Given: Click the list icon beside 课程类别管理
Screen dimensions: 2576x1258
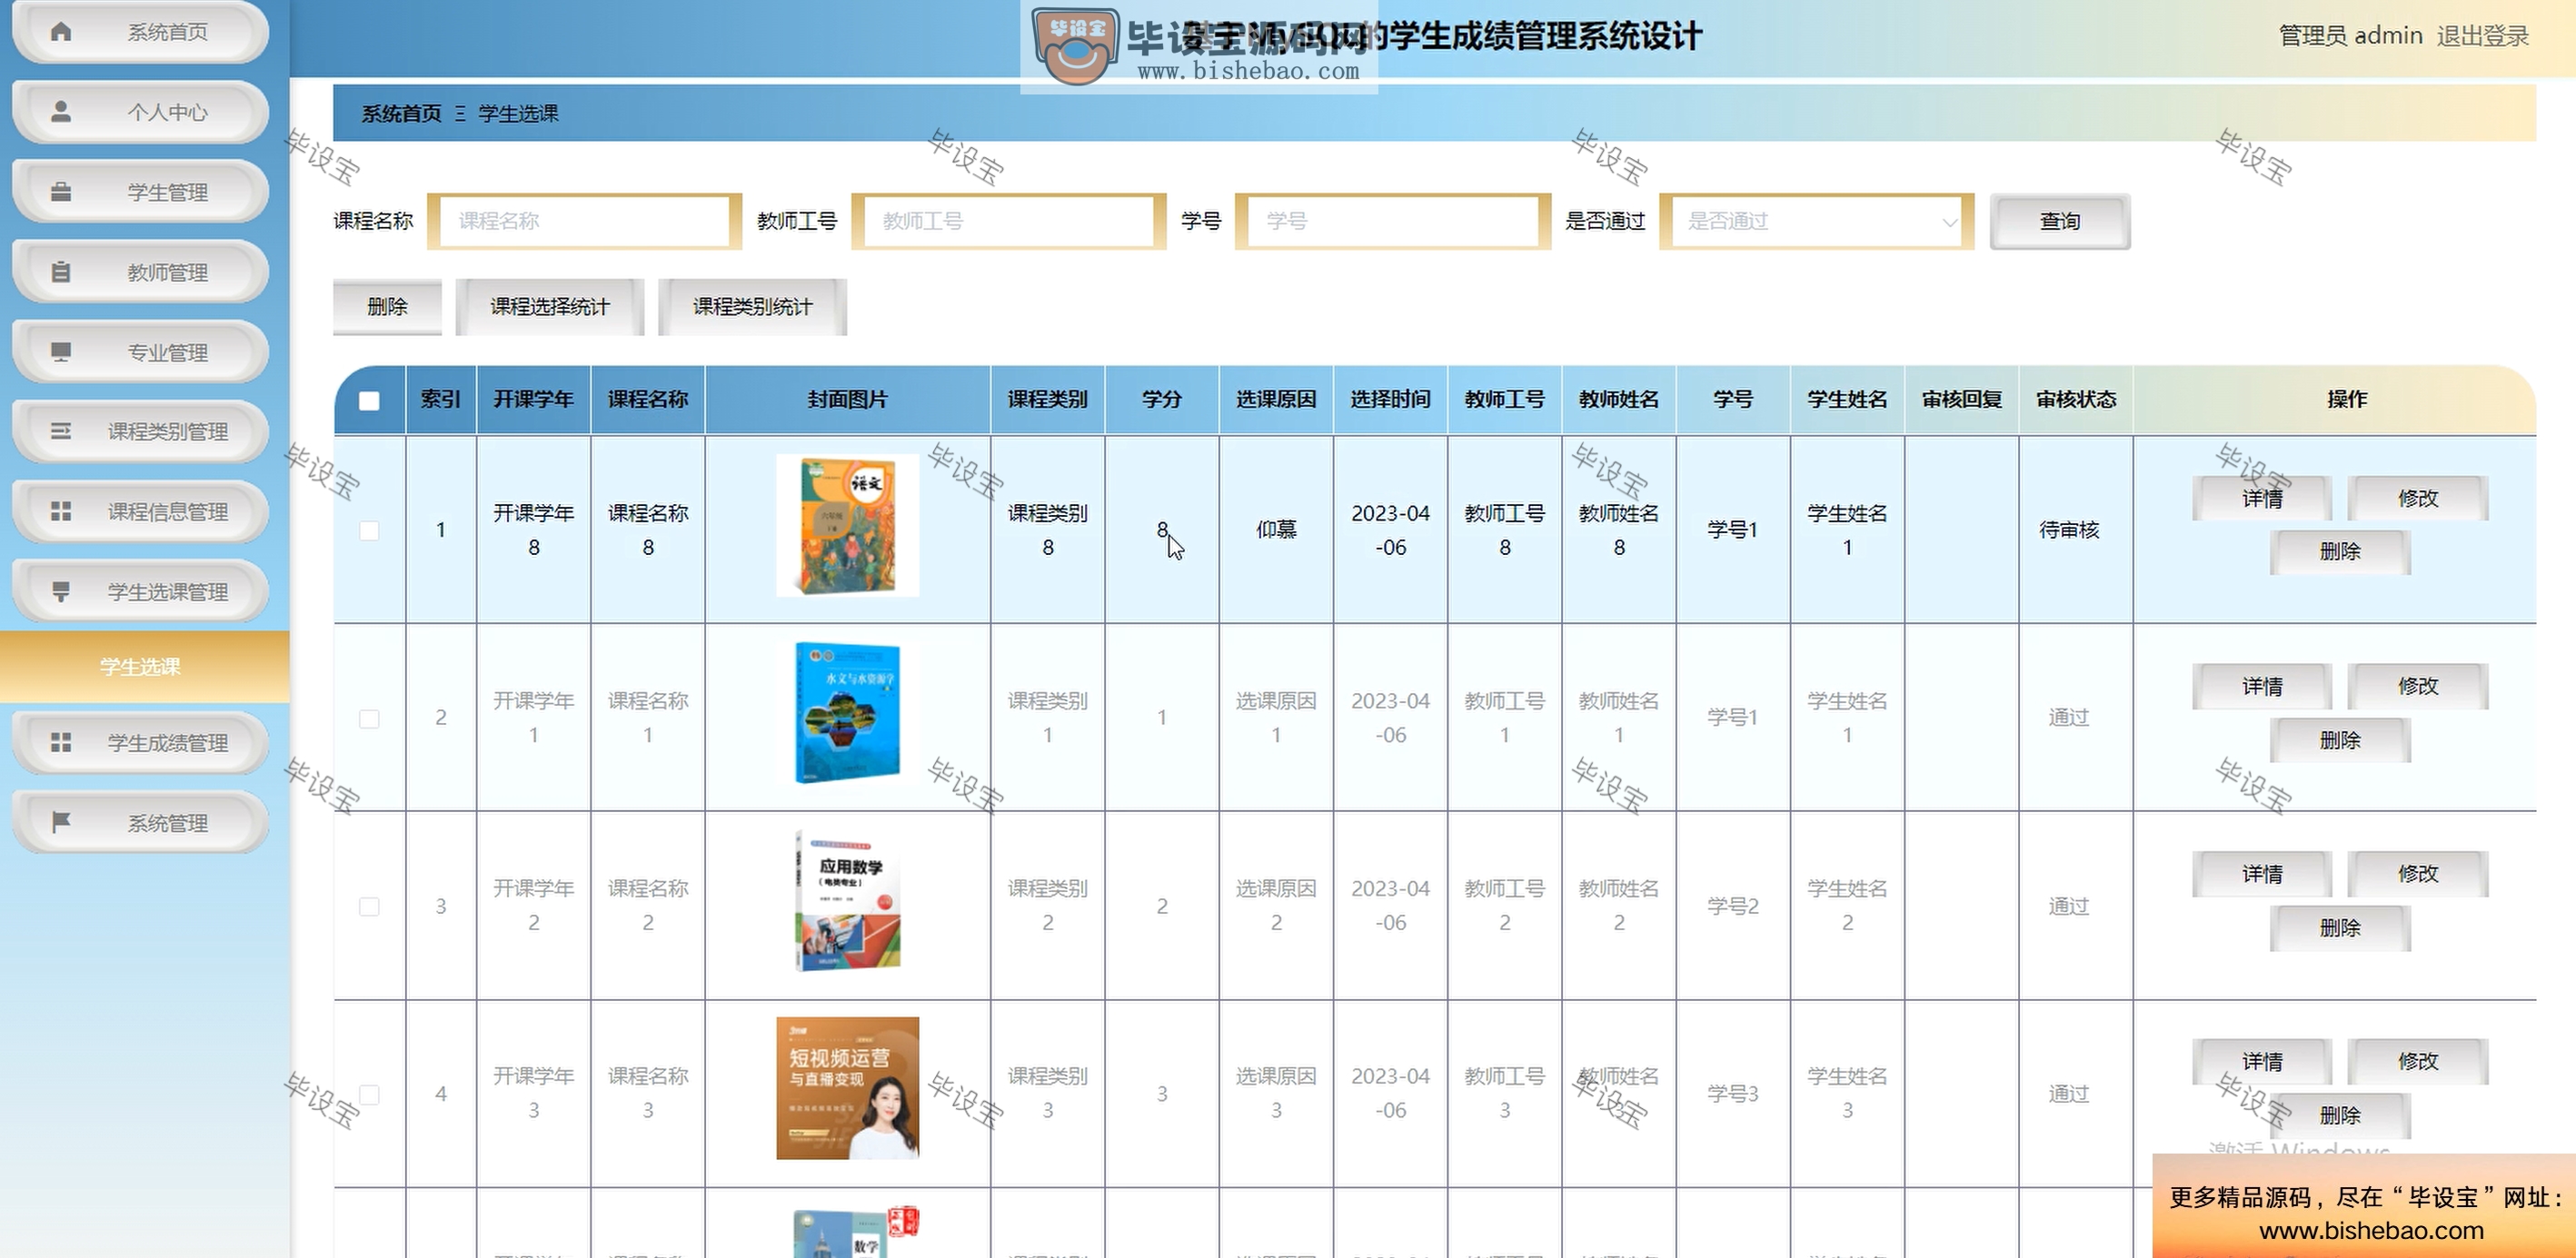Looking at the screenshot, I should tap(61, 431).
